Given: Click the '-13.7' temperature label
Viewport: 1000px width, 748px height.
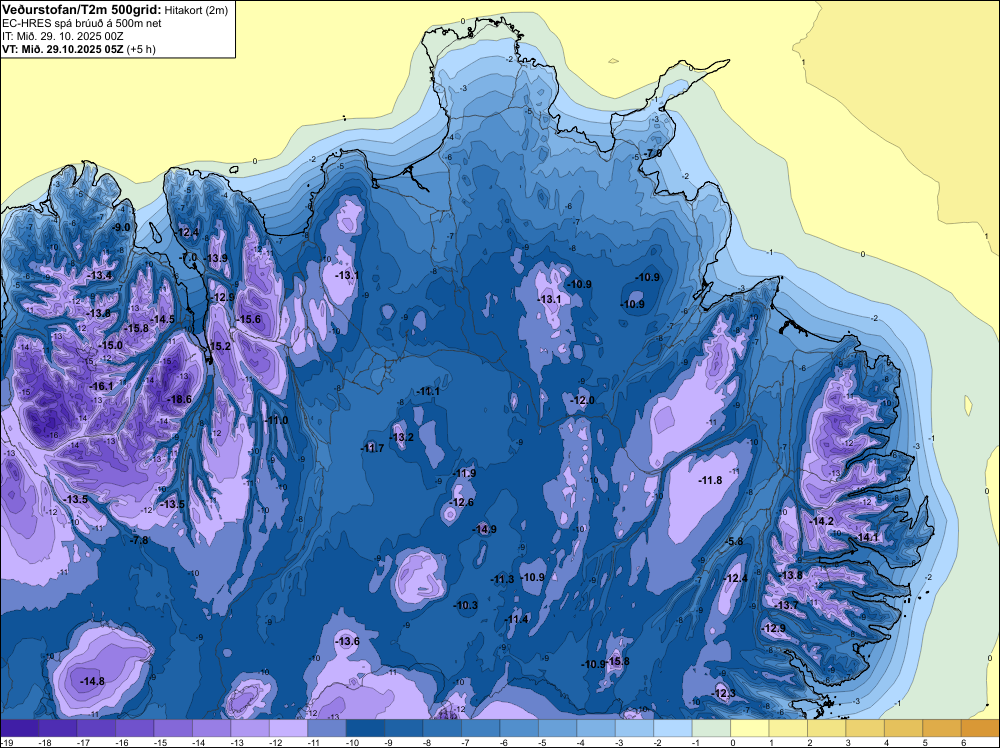Looking at the screenshot, I should [786, 605].
